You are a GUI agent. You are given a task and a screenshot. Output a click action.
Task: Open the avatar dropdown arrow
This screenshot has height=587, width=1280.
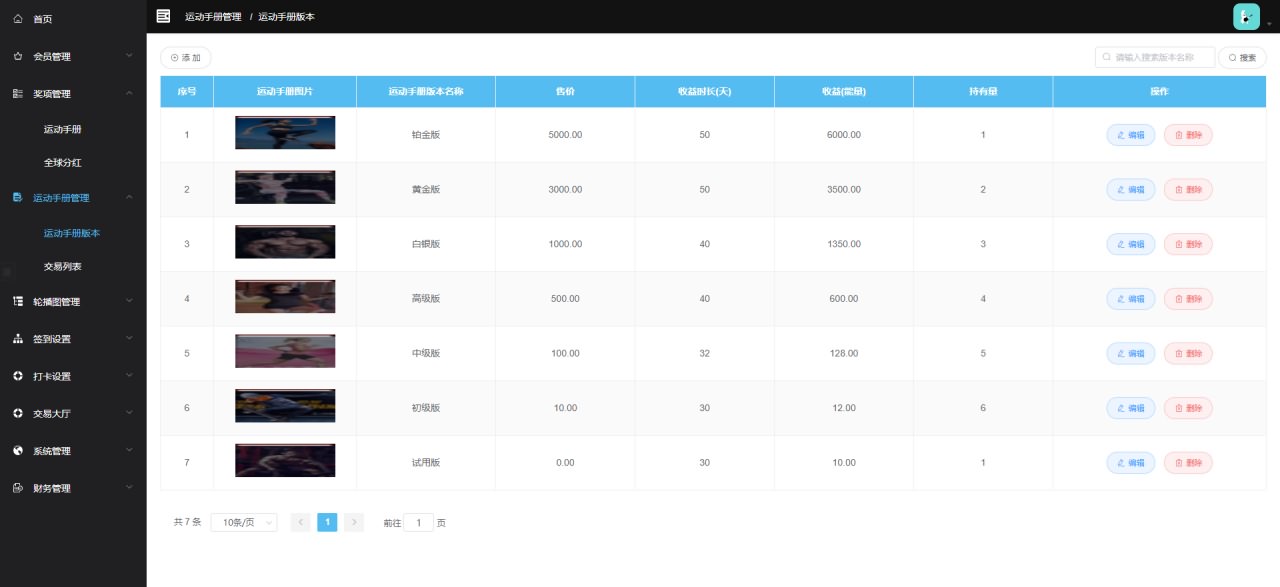(x=1269, y=23)
